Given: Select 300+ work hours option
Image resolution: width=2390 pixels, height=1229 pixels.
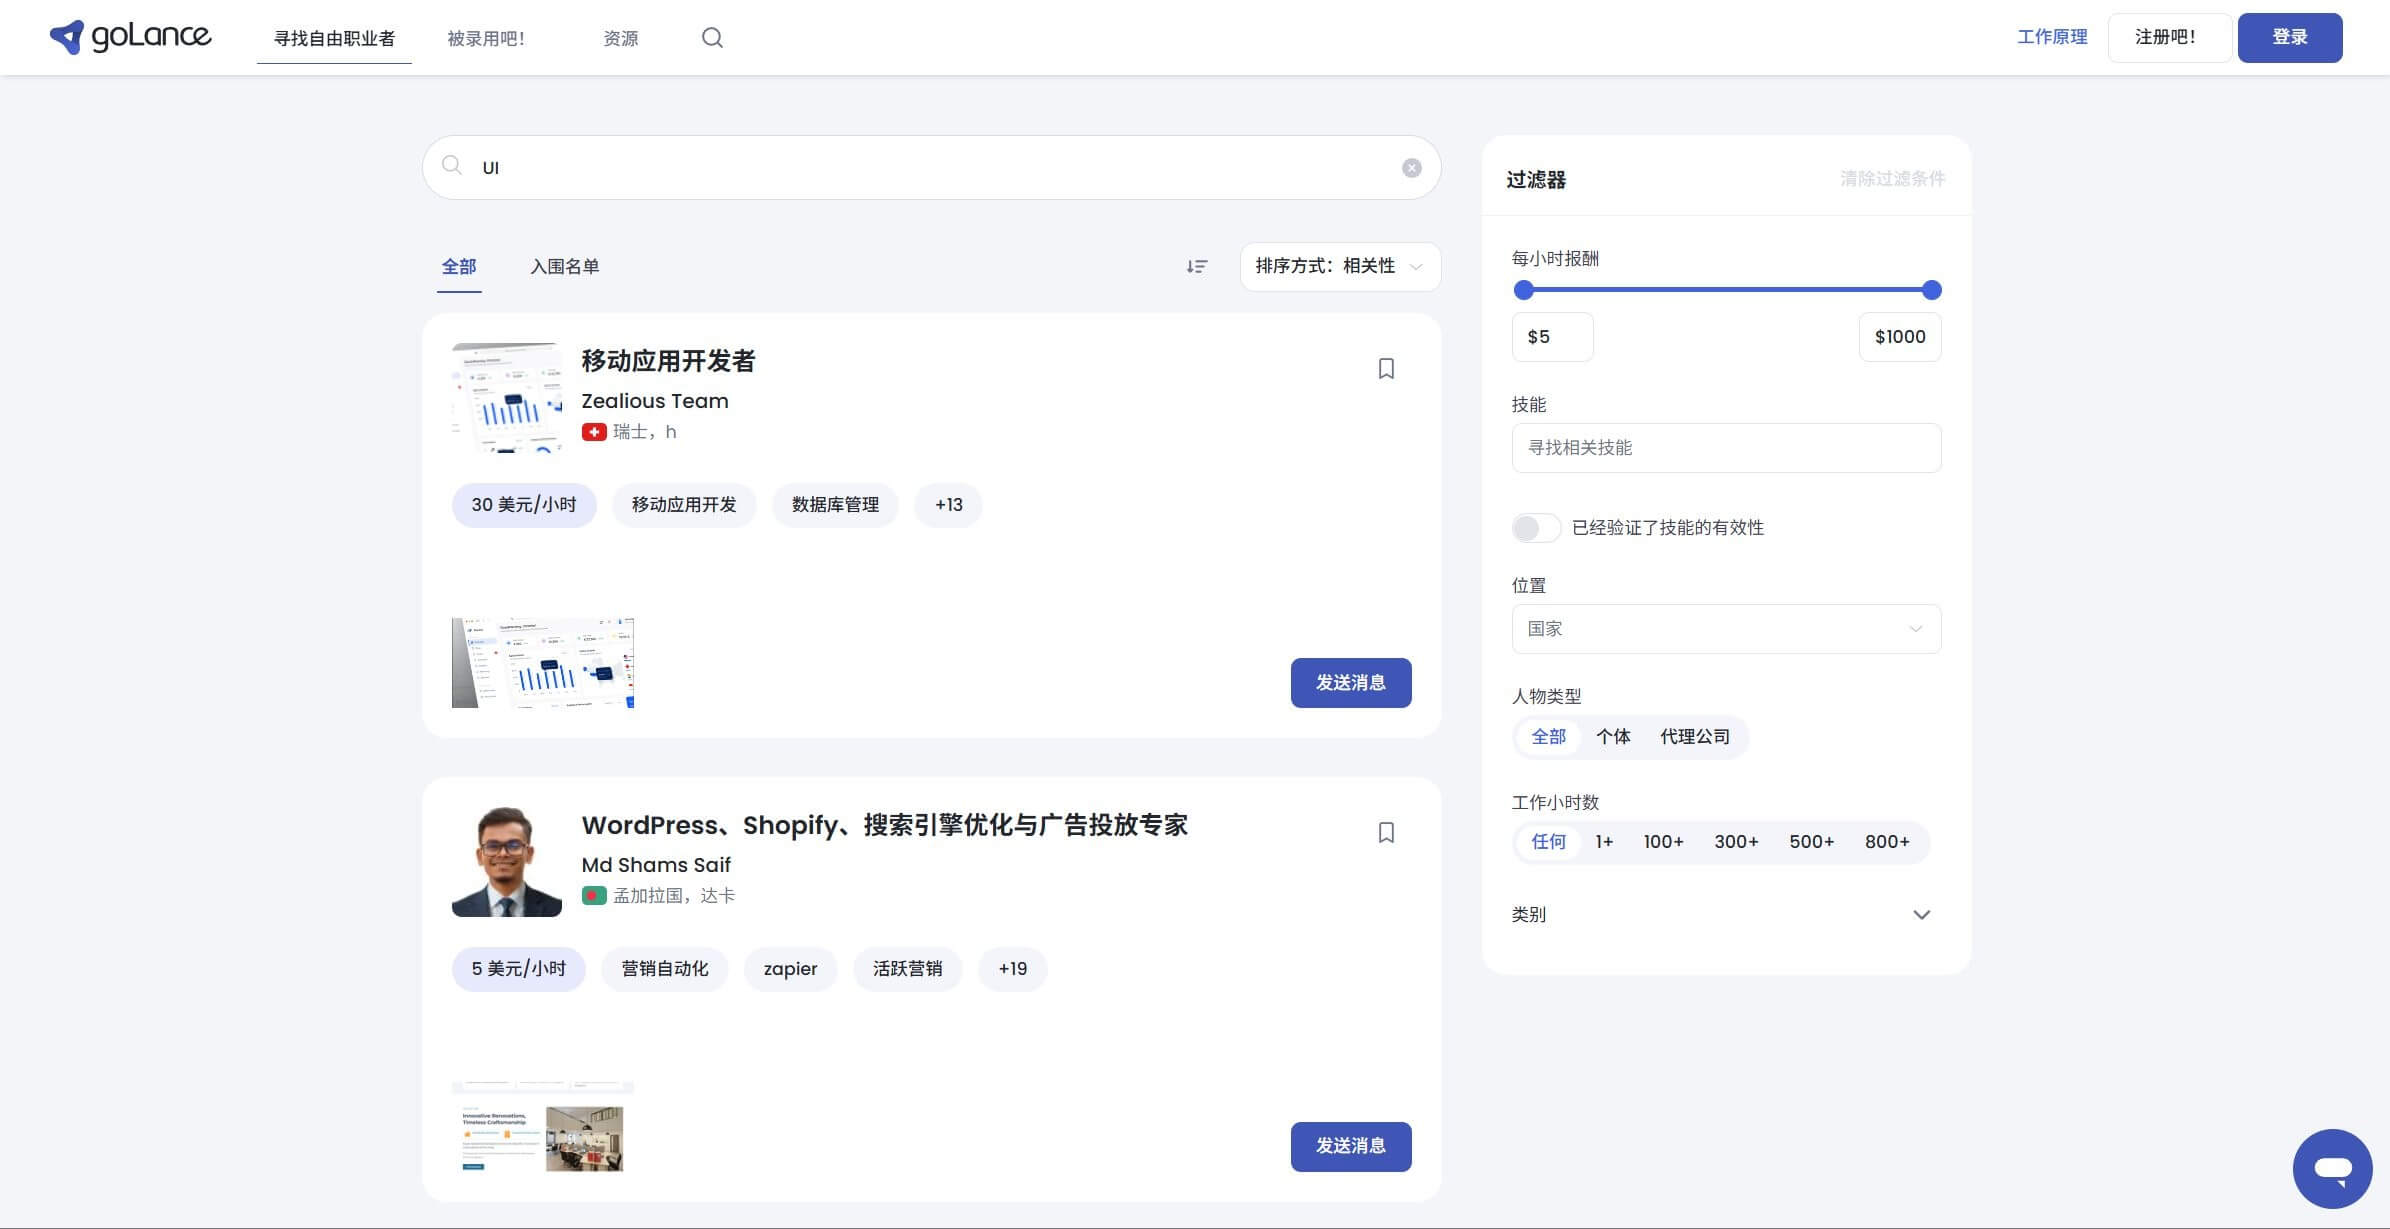Looking at the screenshot, I should tap(1736, 842).
